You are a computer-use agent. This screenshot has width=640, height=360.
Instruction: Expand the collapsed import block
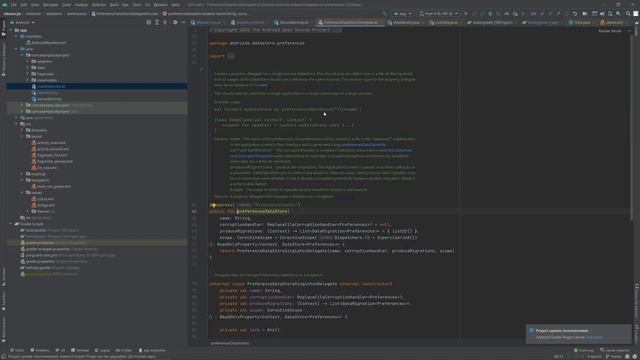pos(231,56)
